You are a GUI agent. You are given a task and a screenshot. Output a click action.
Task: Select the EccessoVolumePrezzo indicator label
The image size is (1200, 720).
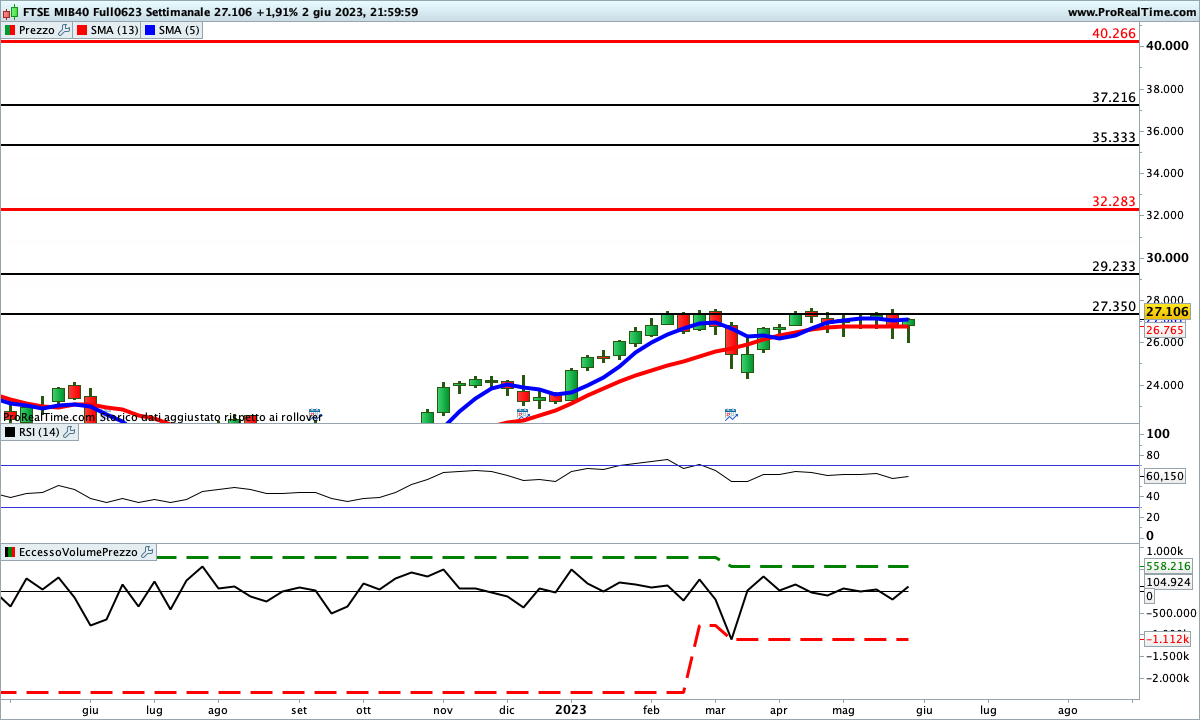[80, 551]
